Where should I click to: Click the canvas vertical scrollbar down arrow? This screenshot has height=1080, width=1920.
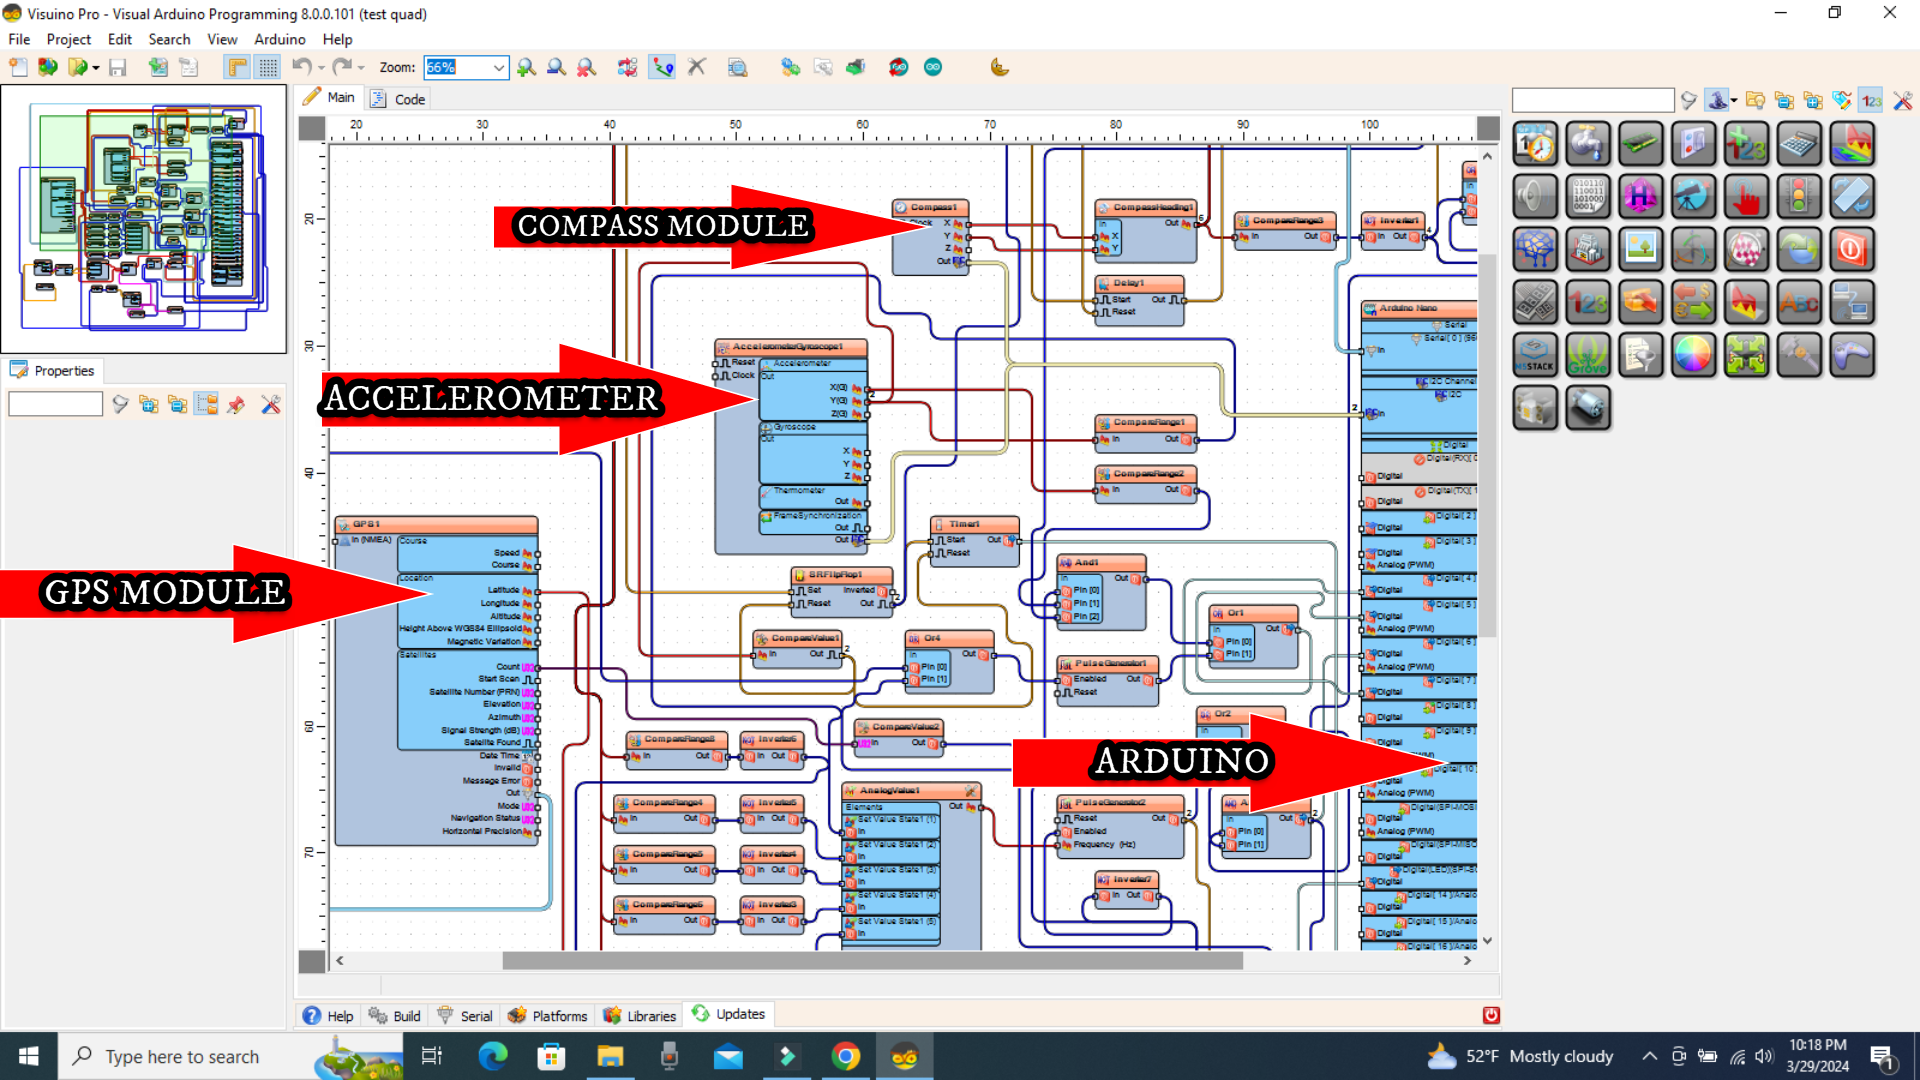(1488, 940)
